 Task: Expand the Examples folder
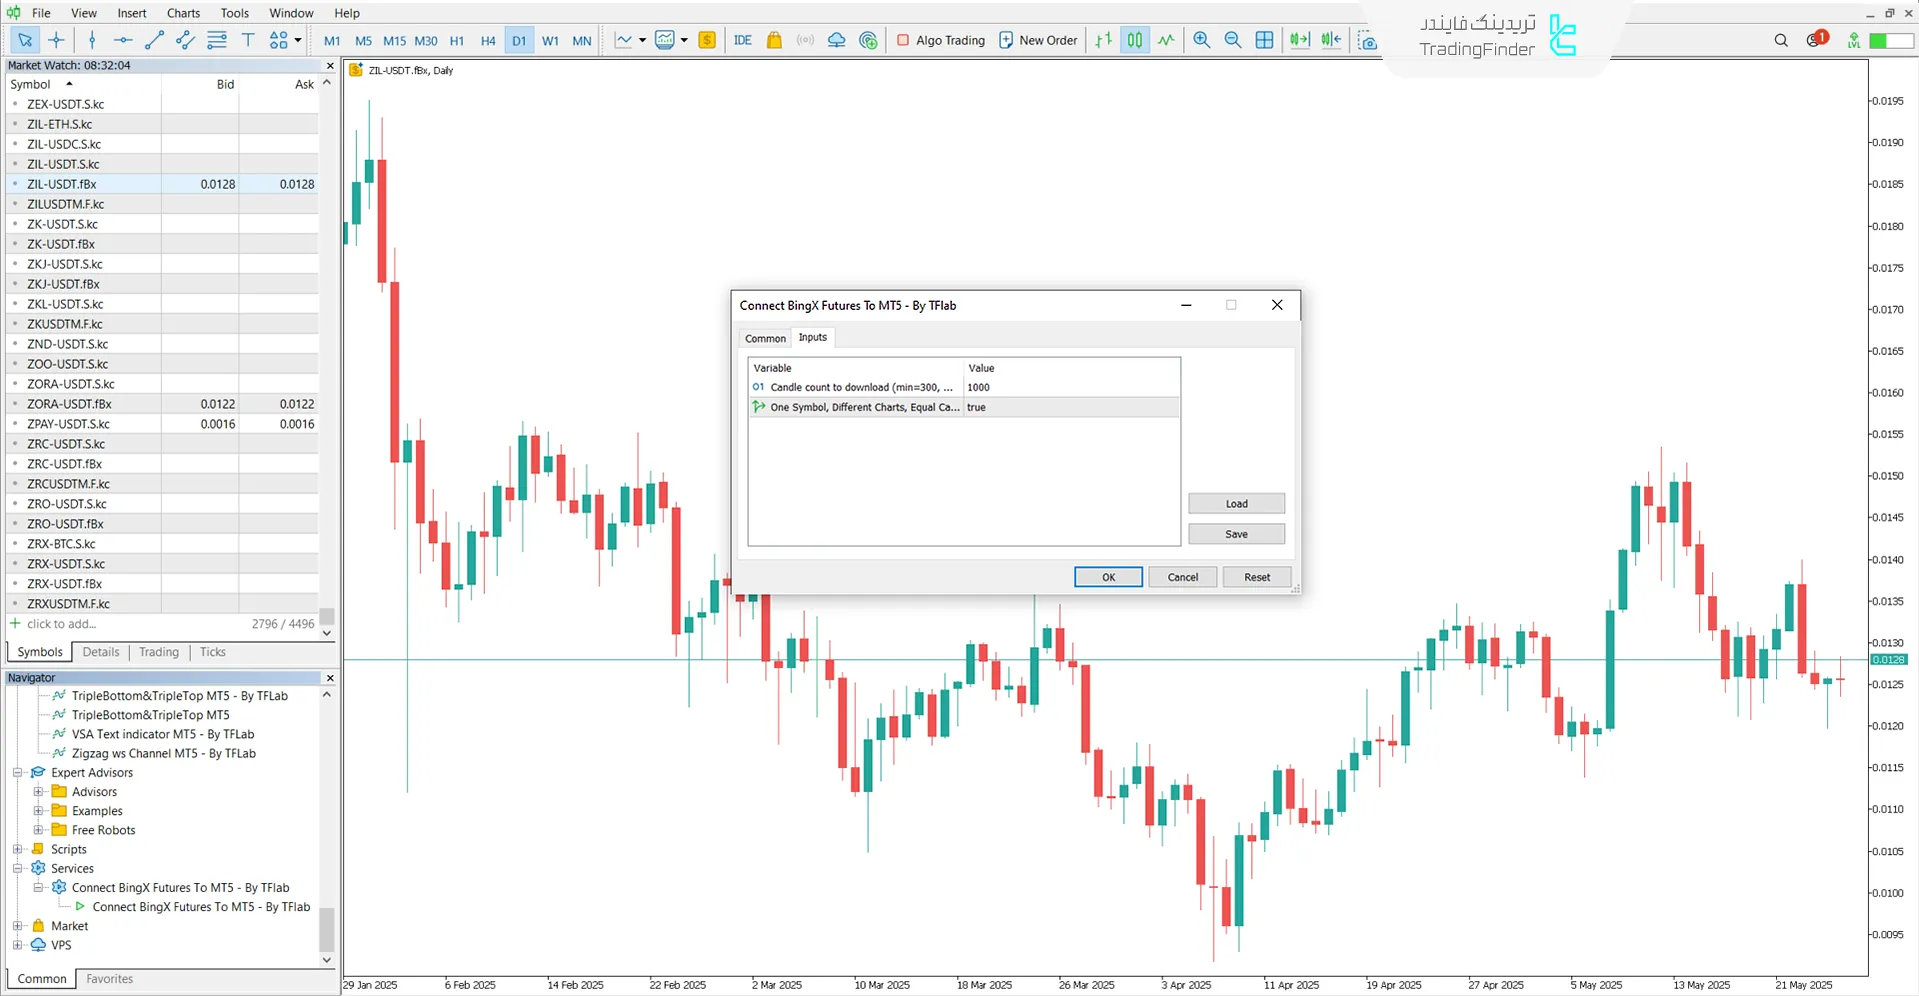click(x=38, y=810)
